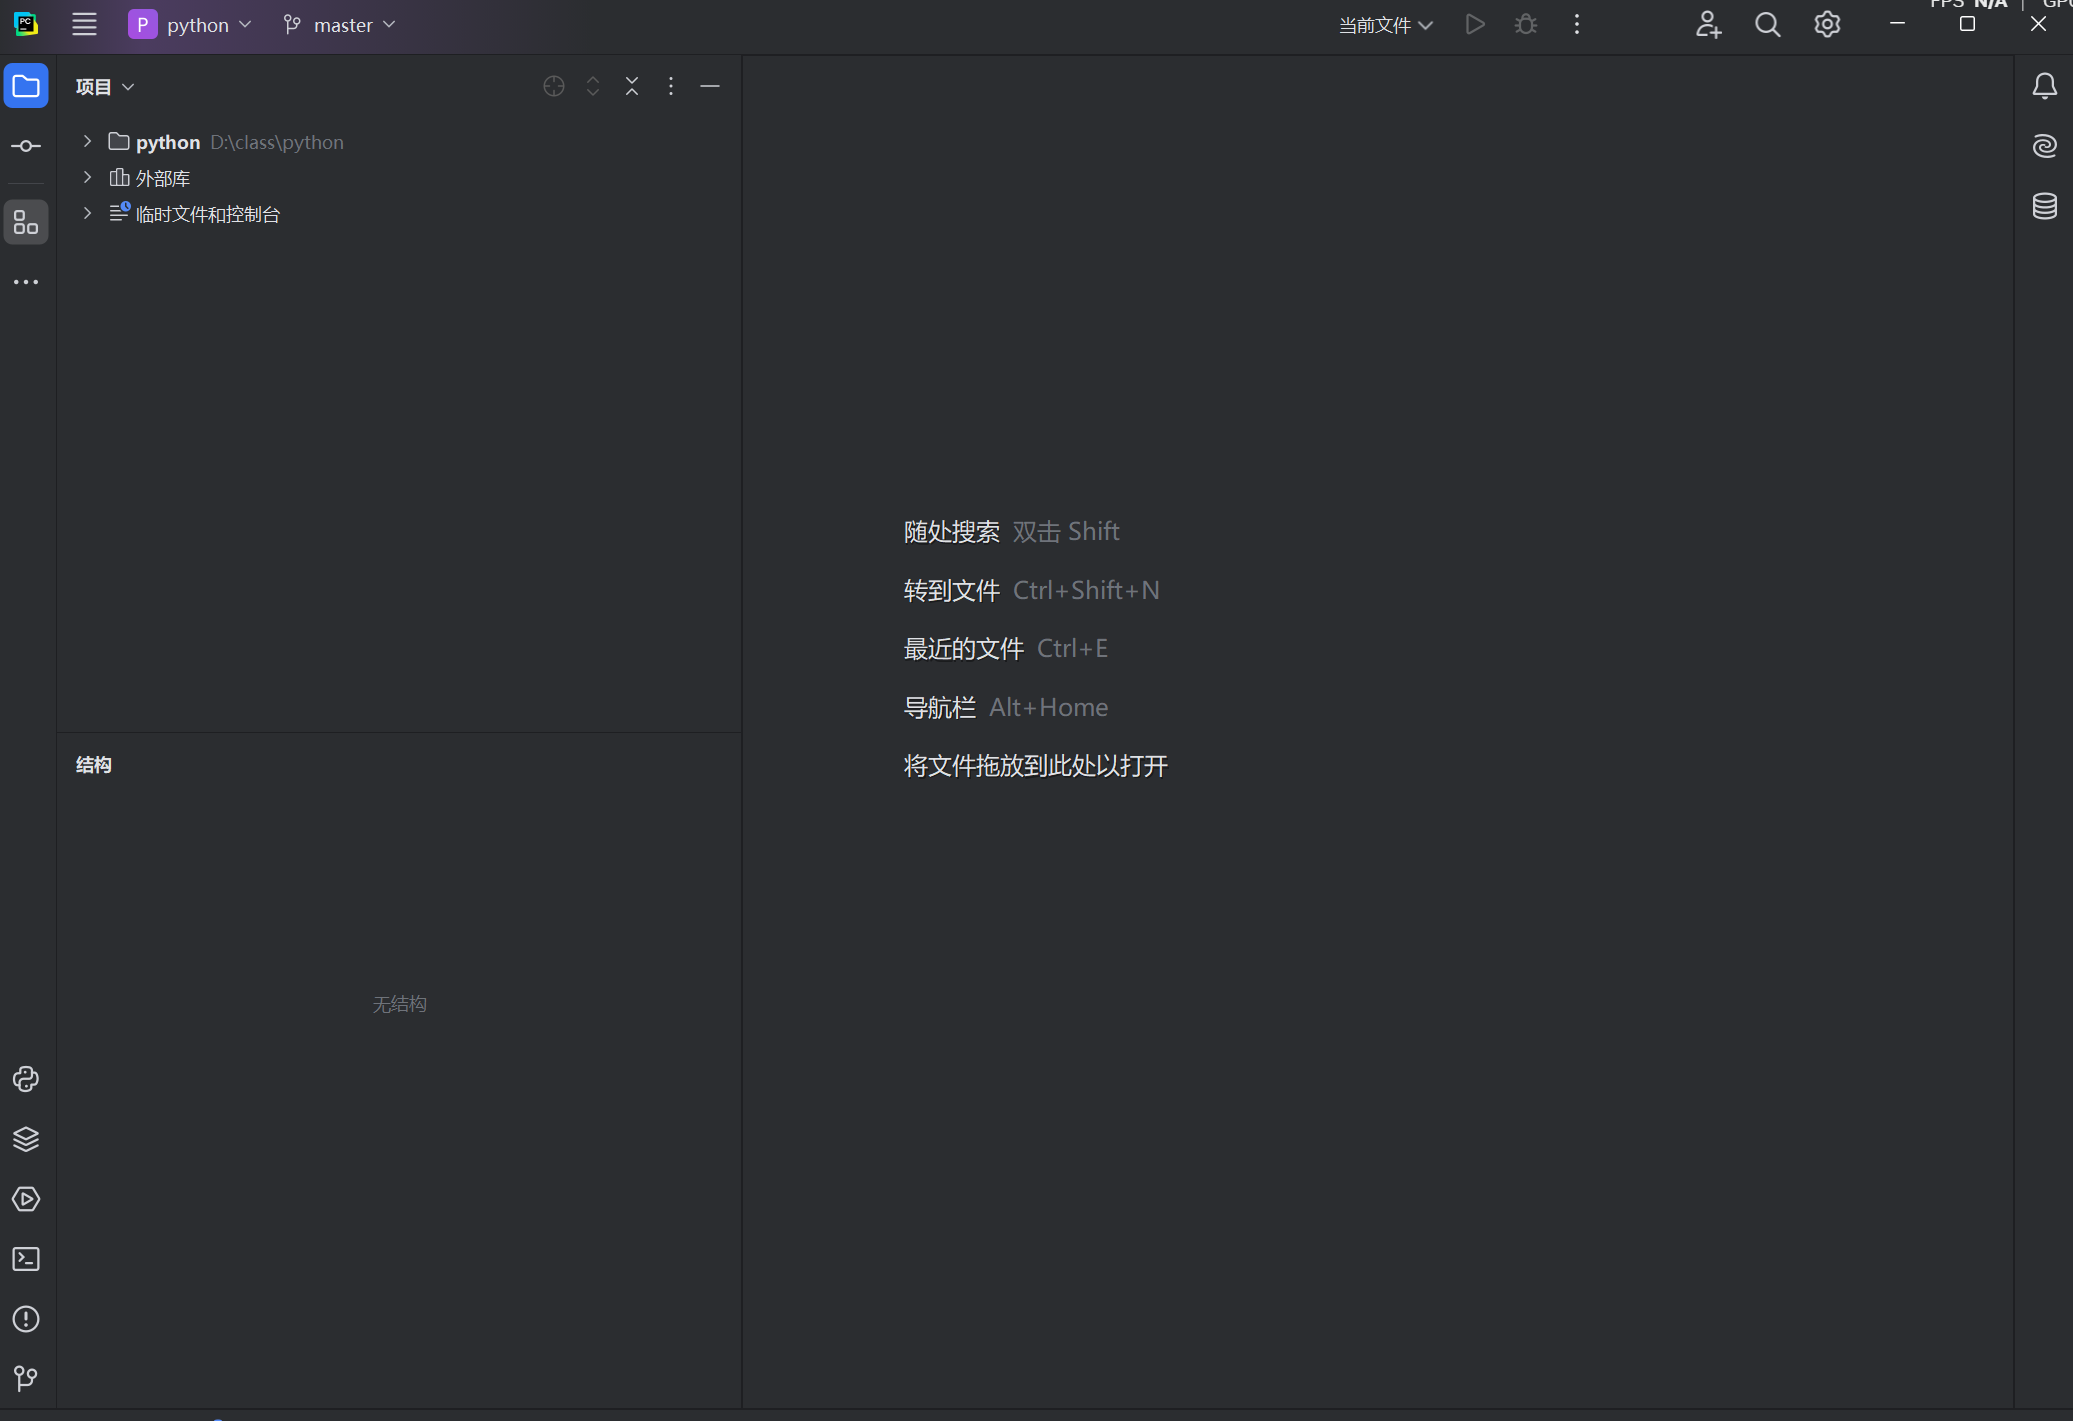Open the Python Packages tool window
This screenshot has height=1421, width=2073.
(26, 1139)
